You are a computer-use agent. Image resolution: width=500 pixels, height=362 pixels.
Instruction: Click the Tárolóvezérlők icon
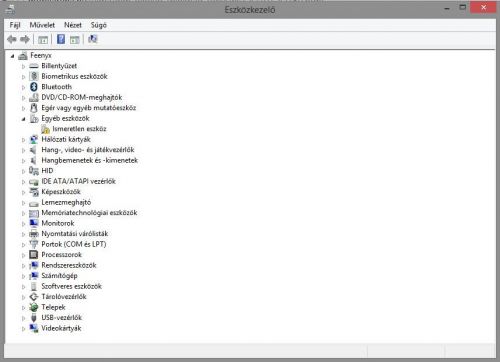tap(34, 297)
